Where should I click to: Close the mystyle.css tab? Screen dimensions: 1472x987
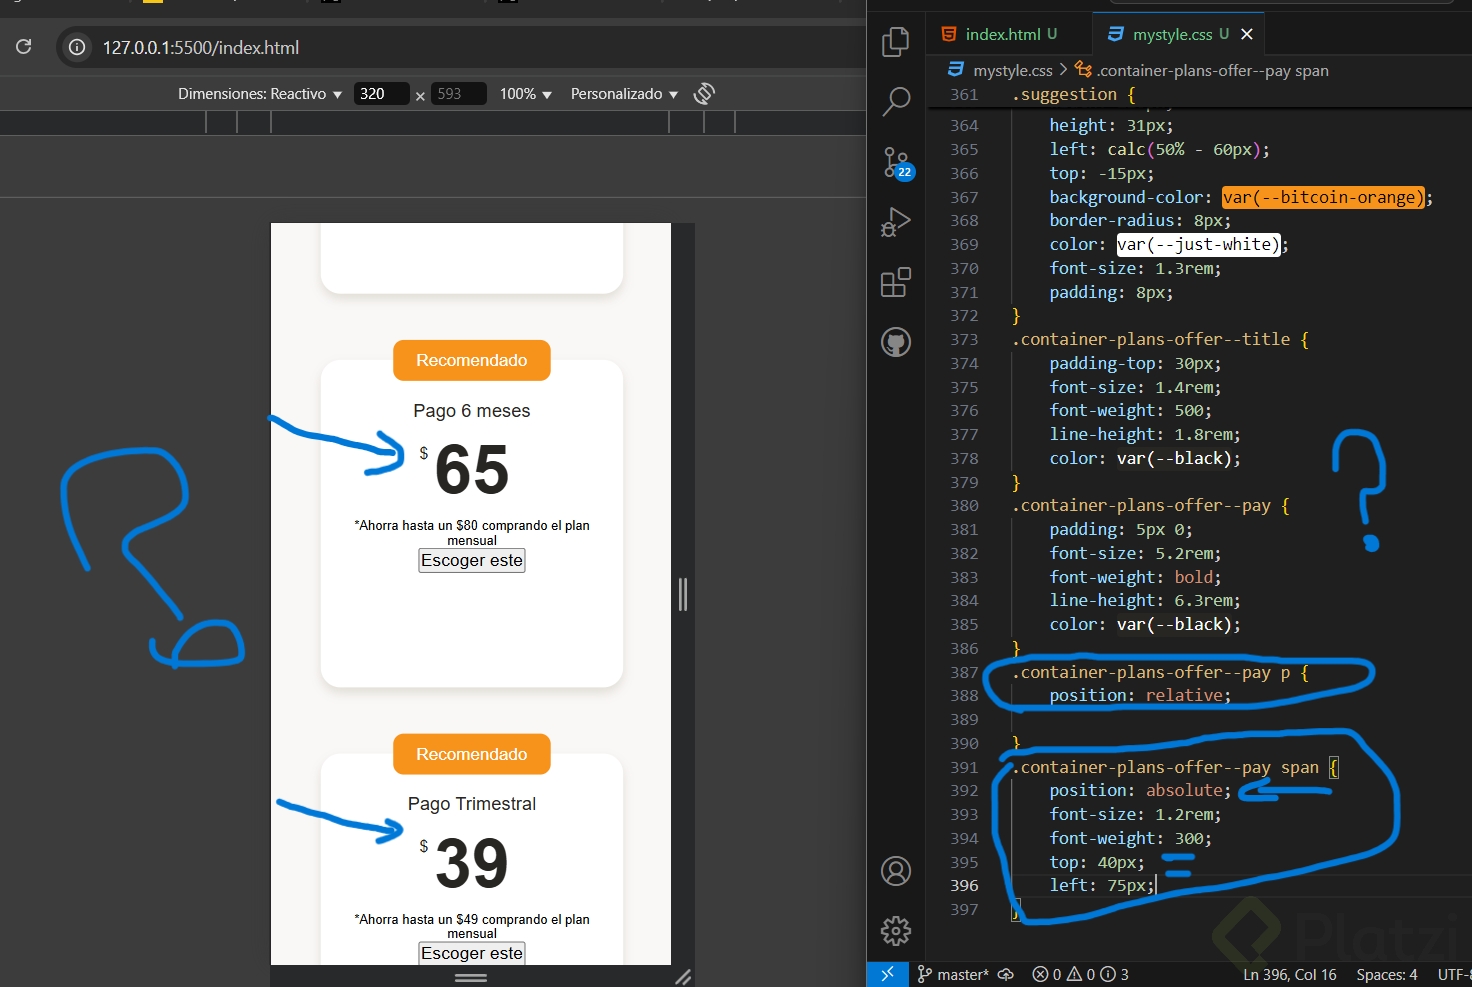(x=1247, y=34)
